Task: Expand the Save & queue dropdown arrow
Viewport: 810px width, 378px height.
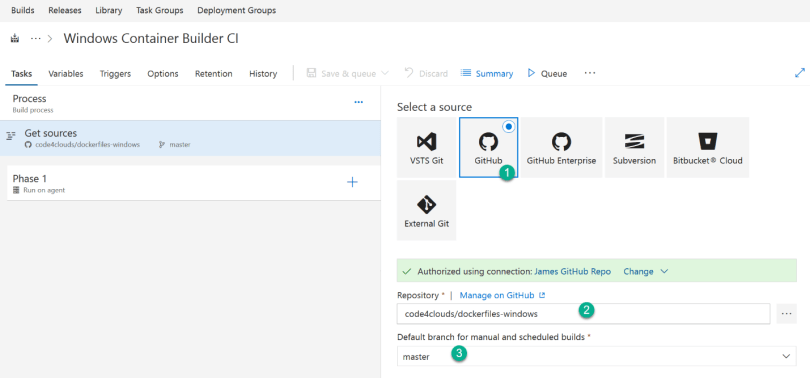Action: pyautogui.click(x=385, y=73)
